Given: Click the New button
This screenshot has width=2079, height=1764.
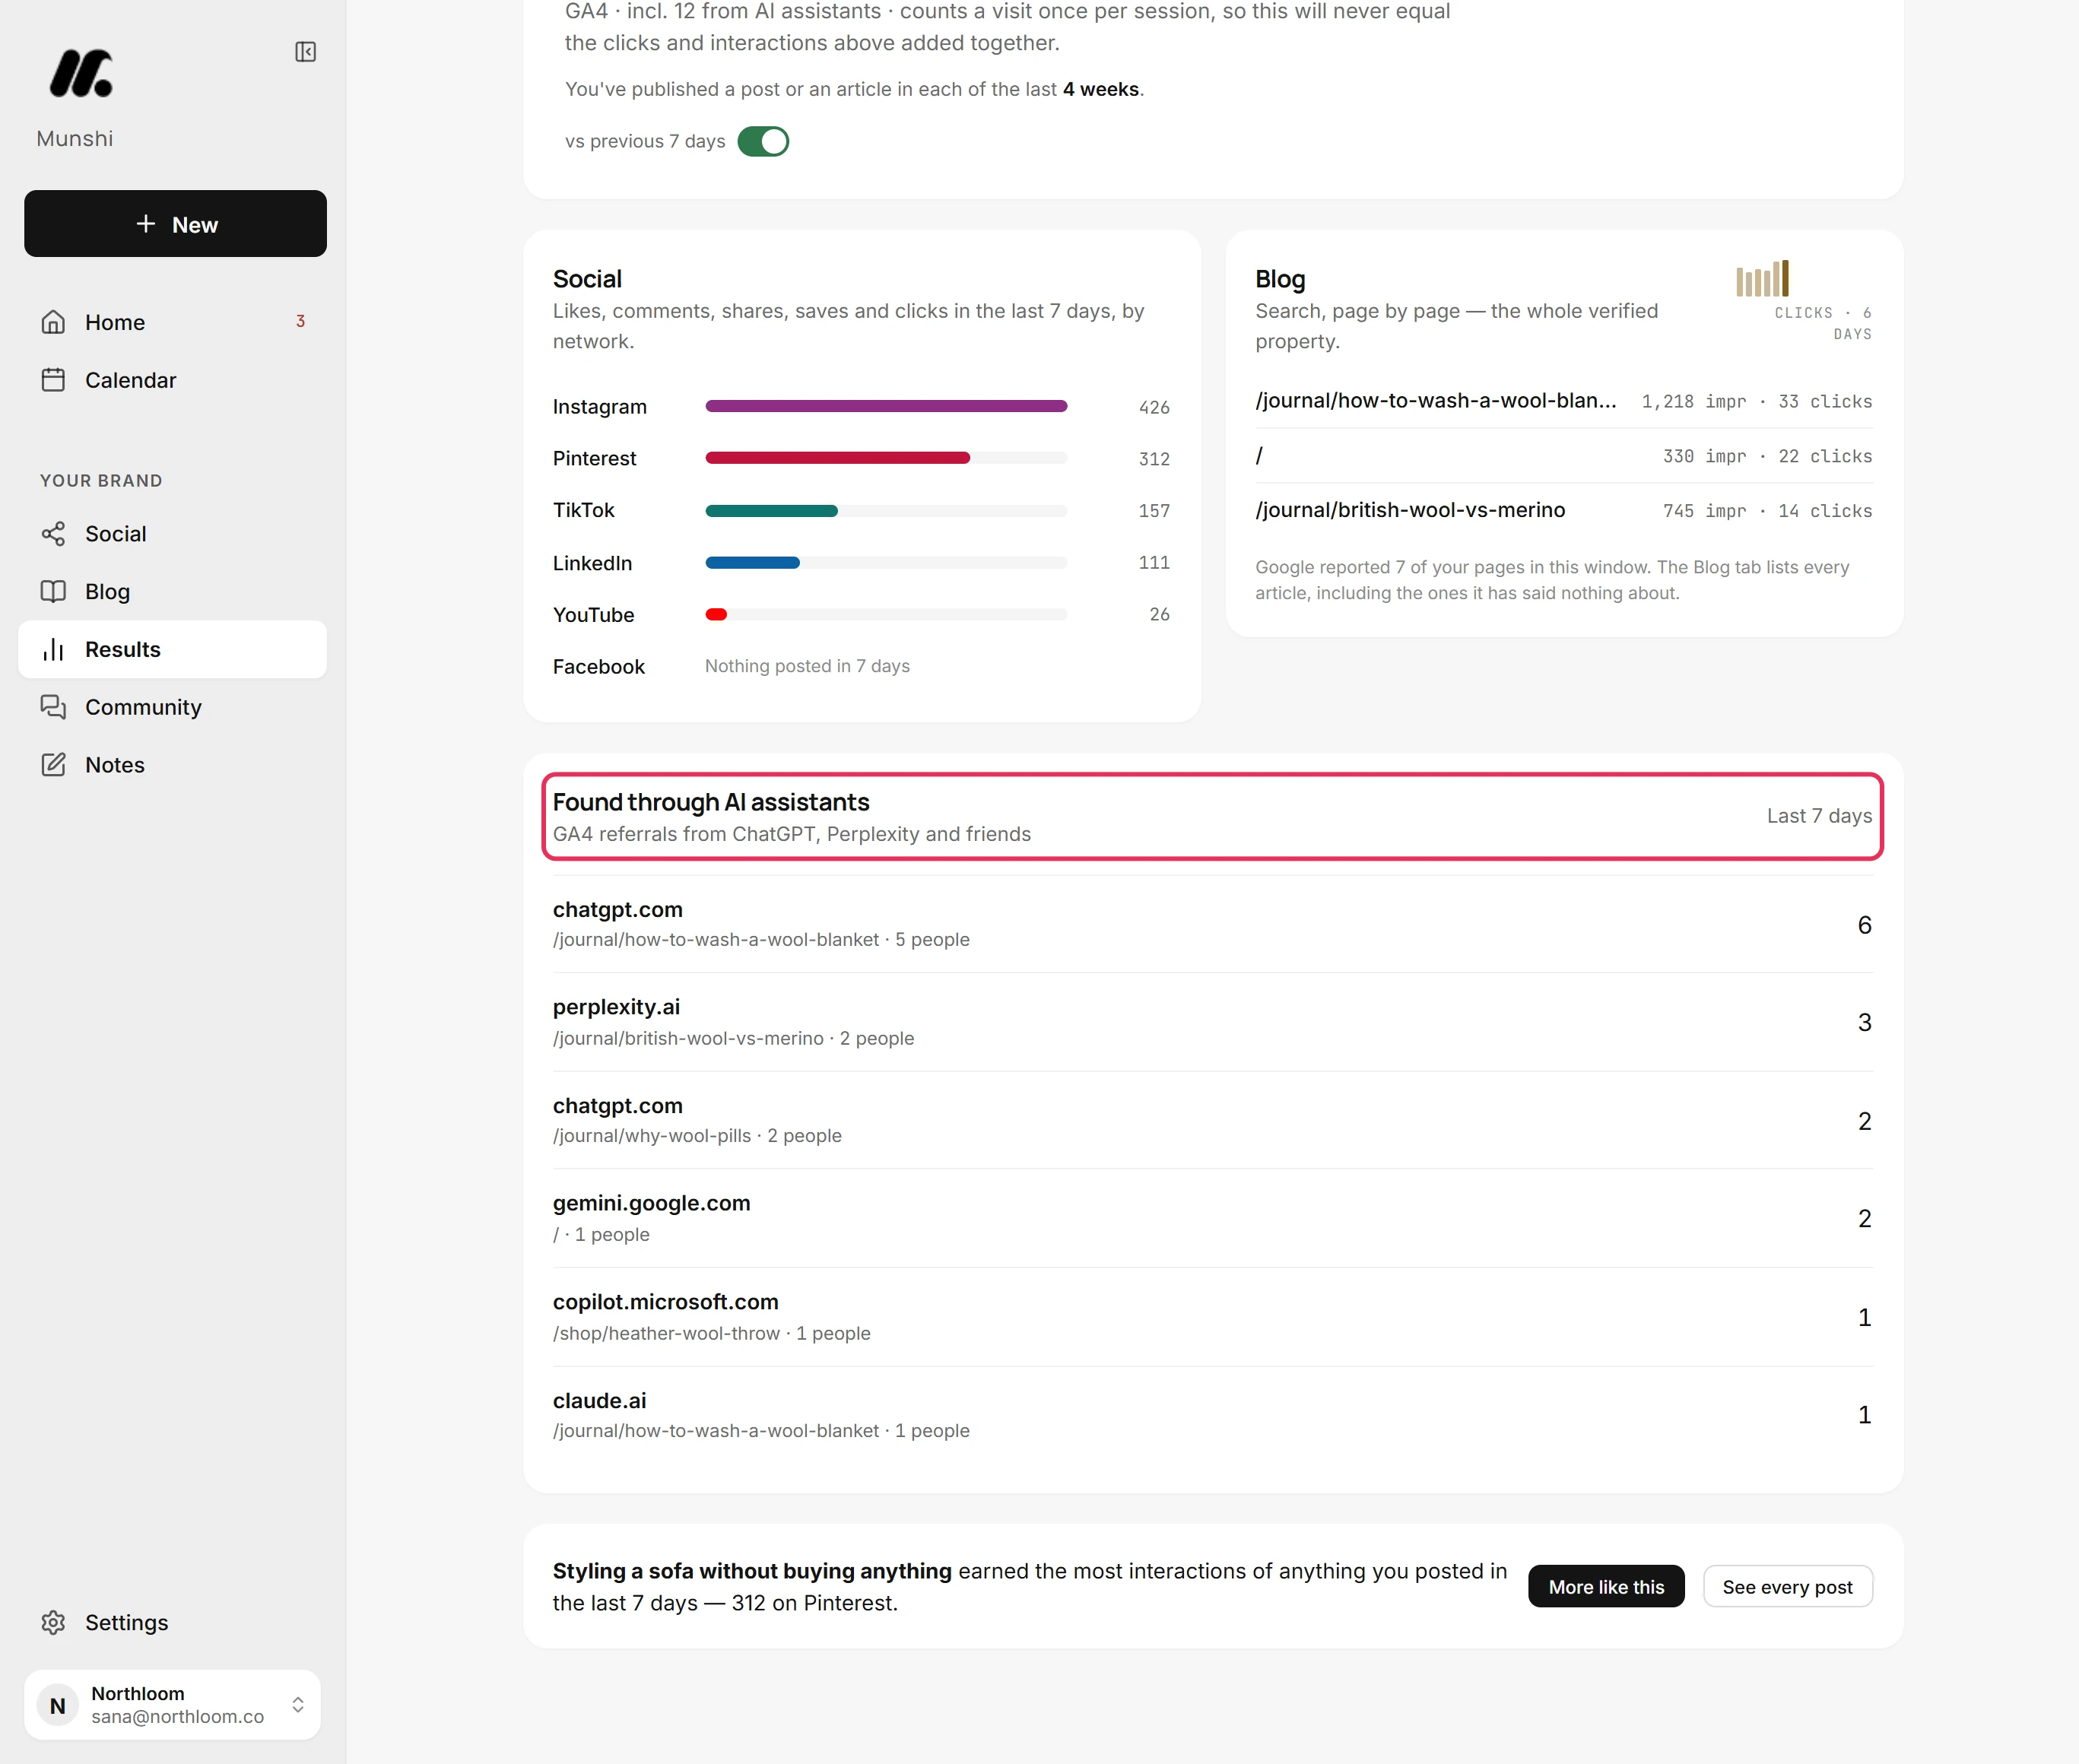Looking at the screenshot, I should click(x=175, y=224).
